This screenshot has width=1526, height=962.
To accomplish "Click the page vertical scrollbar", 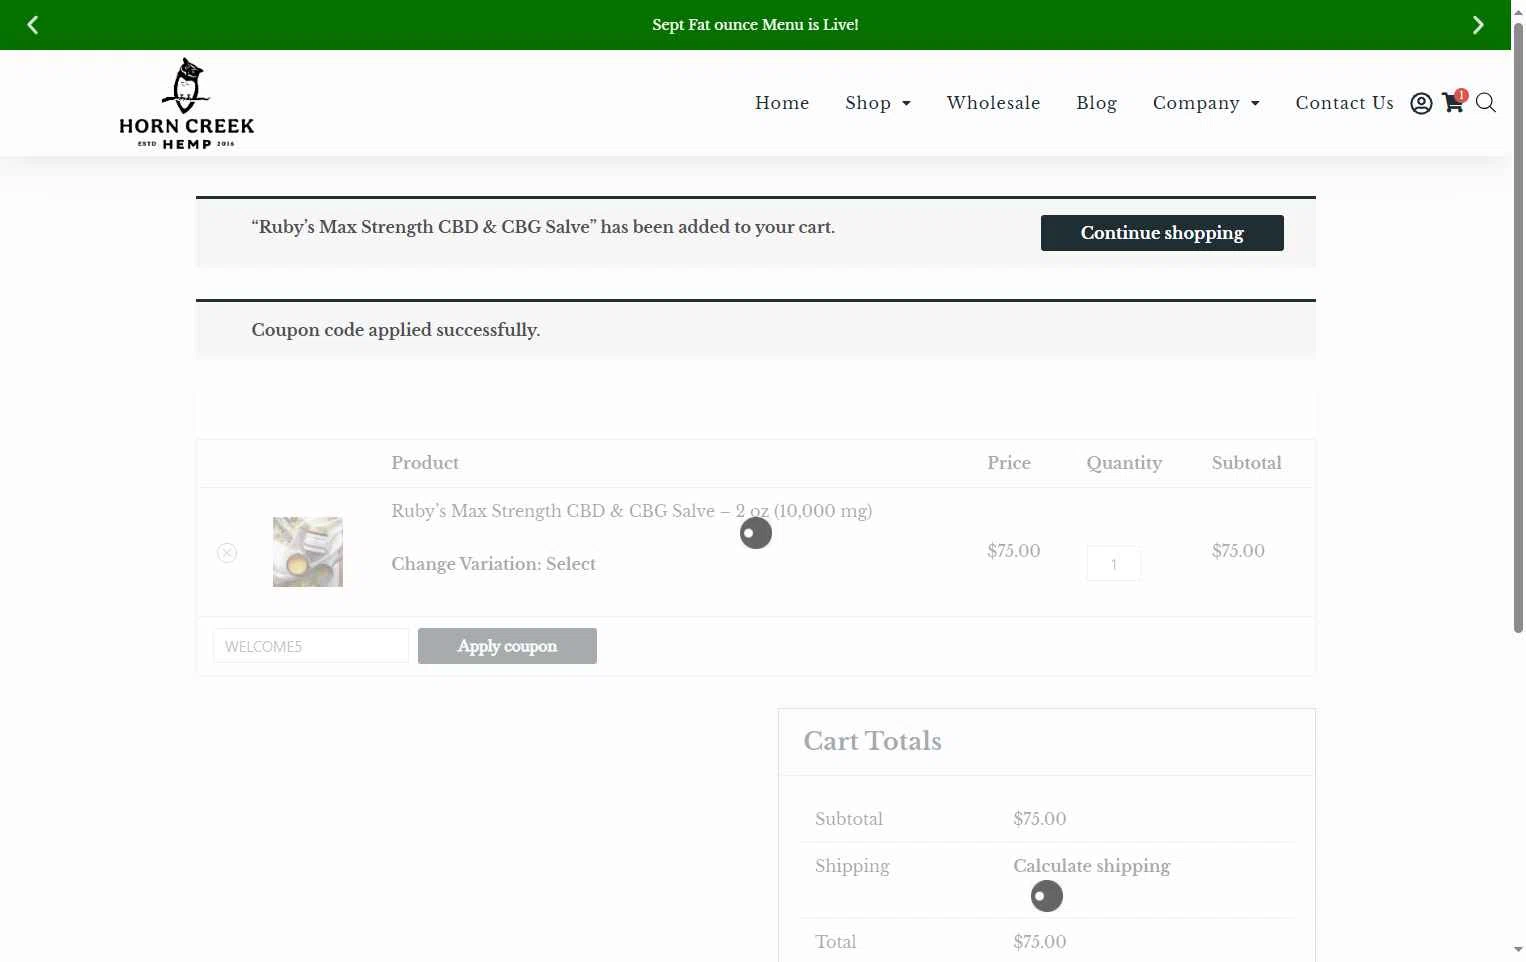I will click(x=1518, y=330).
